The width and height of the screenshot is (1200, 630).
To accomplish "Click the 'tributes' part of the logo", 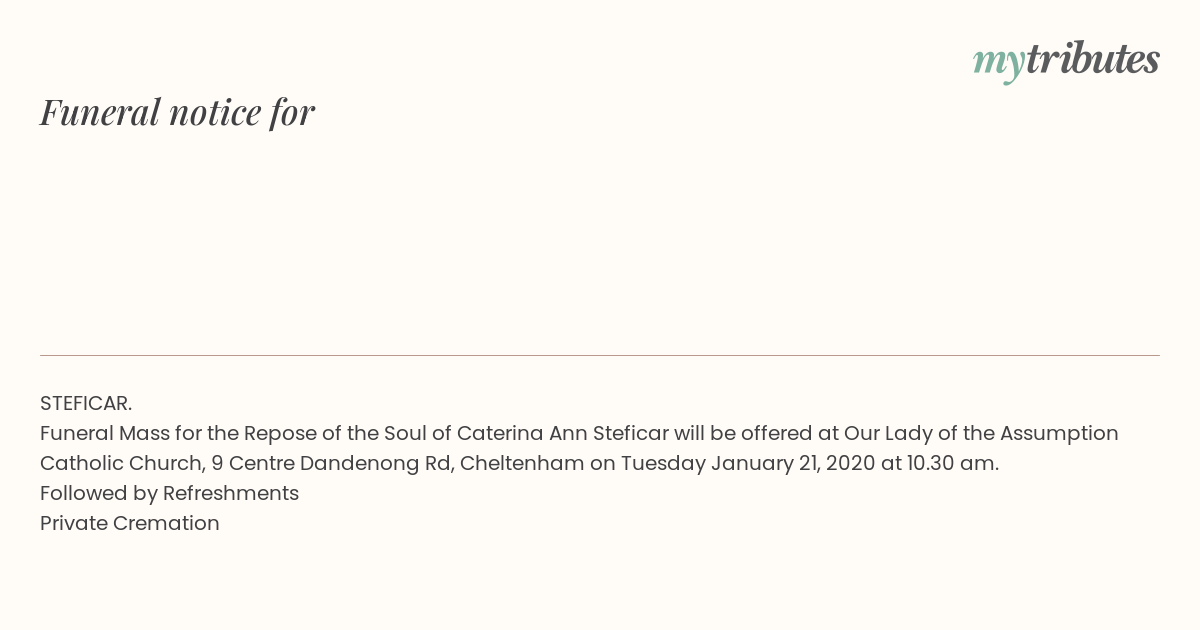I will coord(1092,58).
